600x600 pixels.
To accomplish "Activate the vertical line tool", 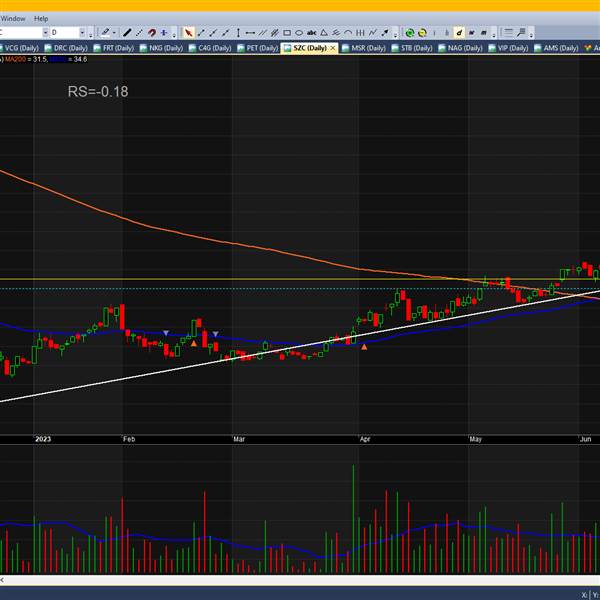I will click(x=238, y=33).
